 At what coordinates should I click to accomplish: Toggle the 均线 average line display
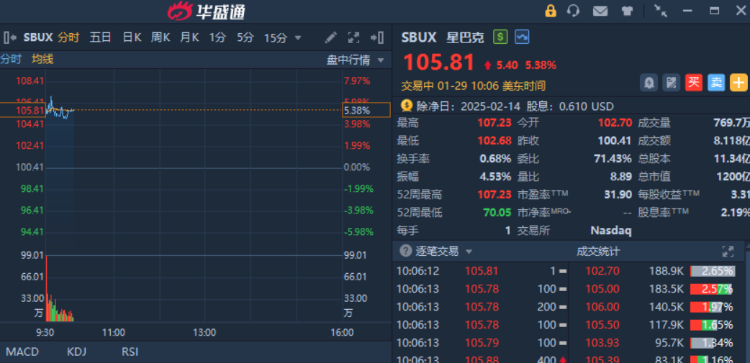pyautogui.click(x=43, y=59)
